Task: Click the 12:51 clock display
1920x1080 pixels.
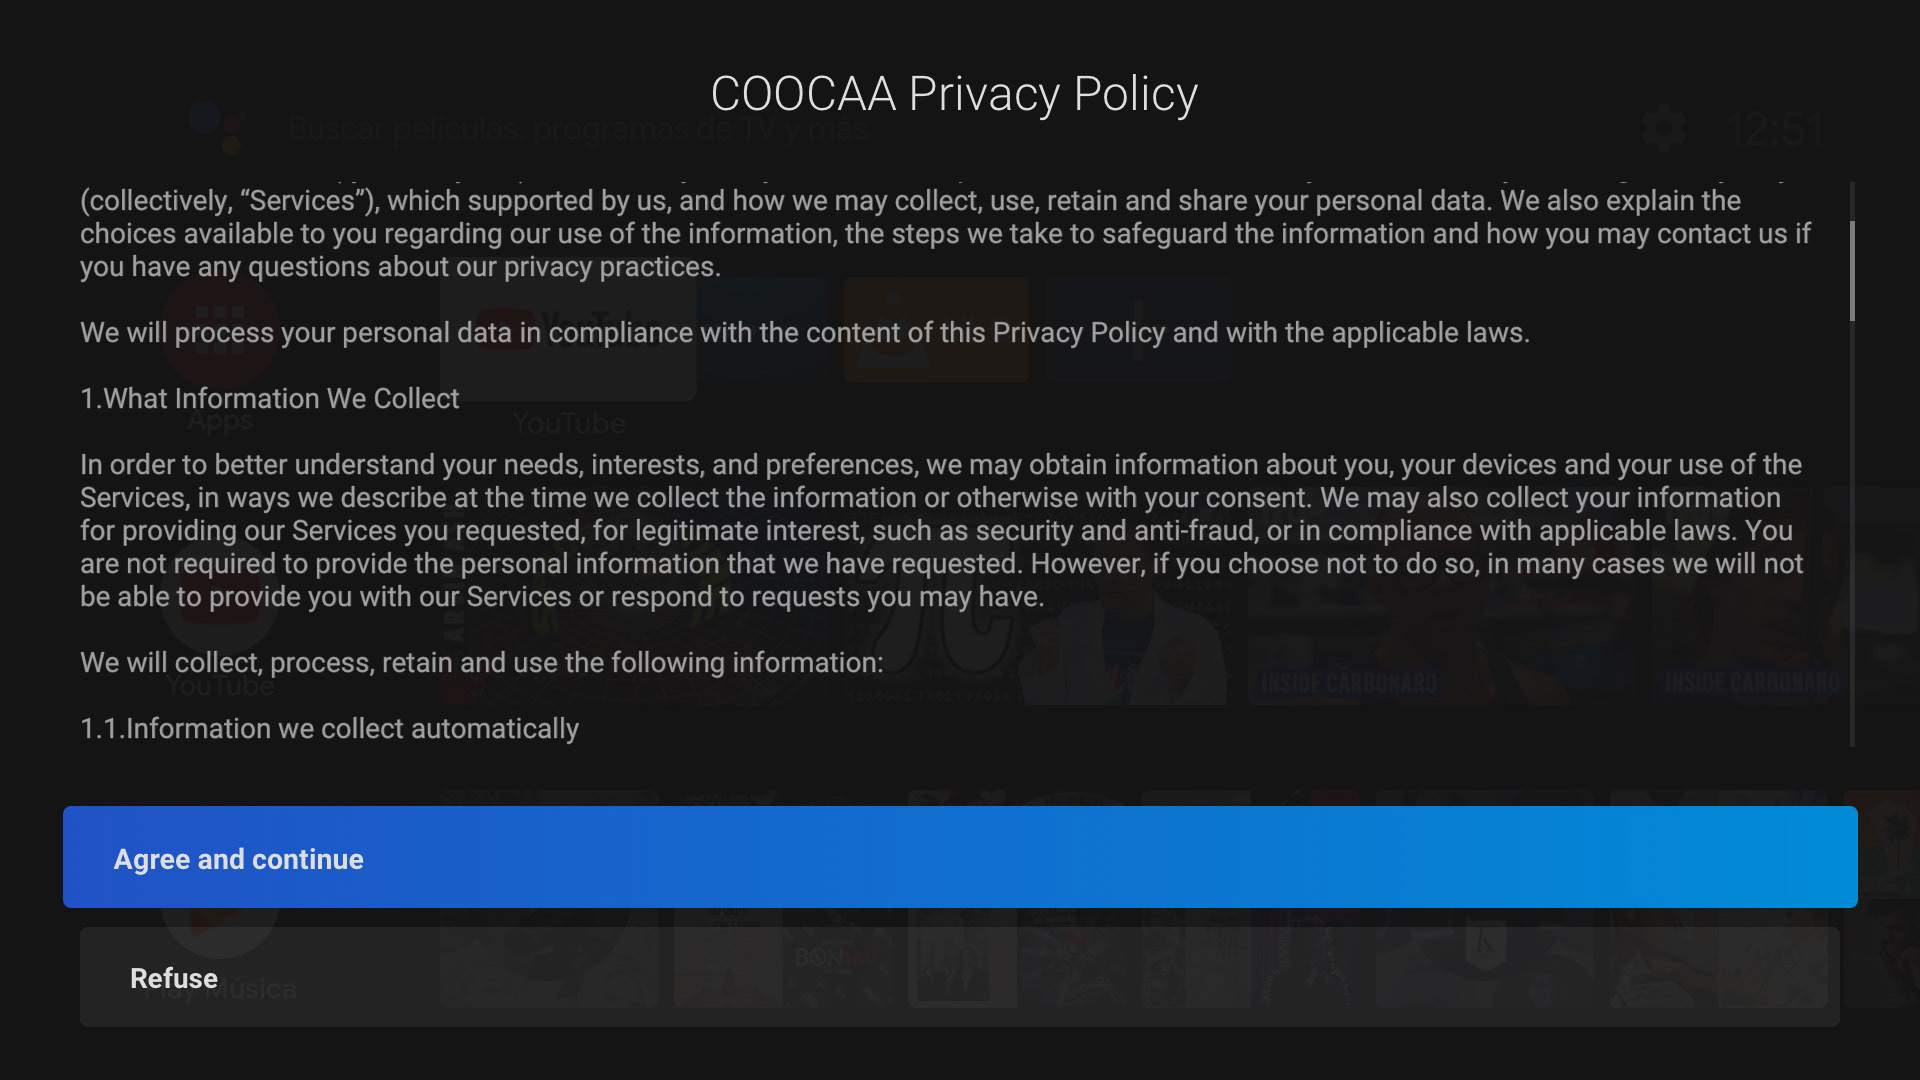Action: click(1776, 129)
